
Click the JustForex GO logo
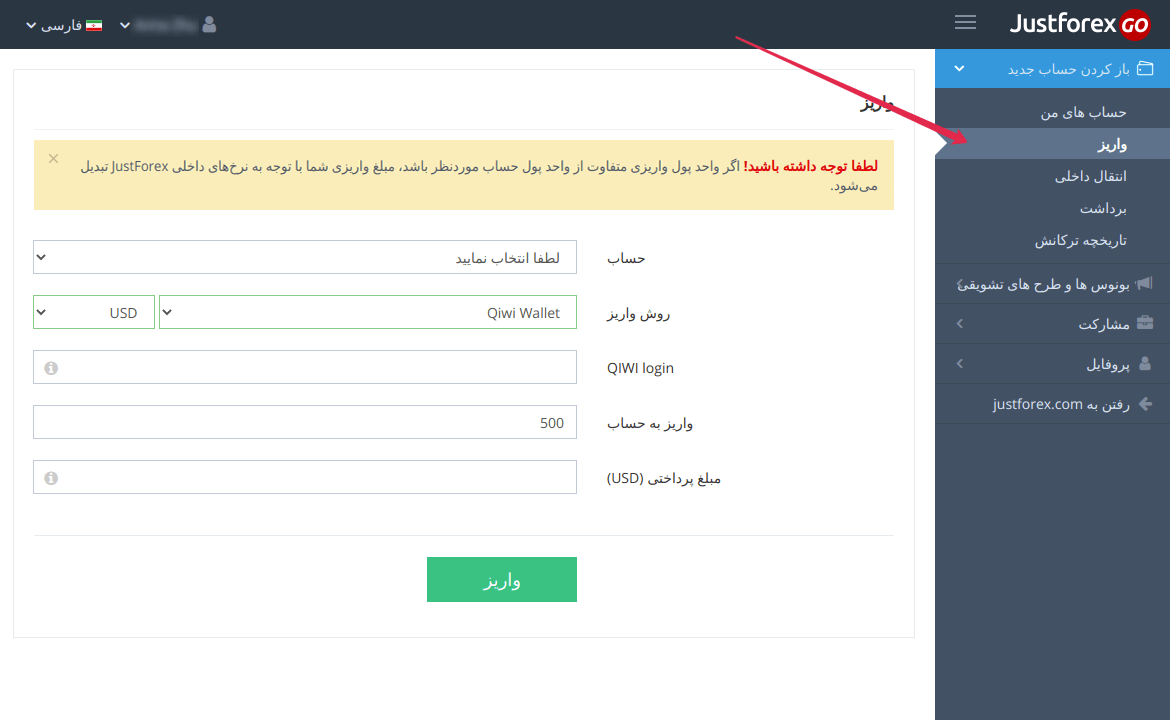coord(1079,24)
